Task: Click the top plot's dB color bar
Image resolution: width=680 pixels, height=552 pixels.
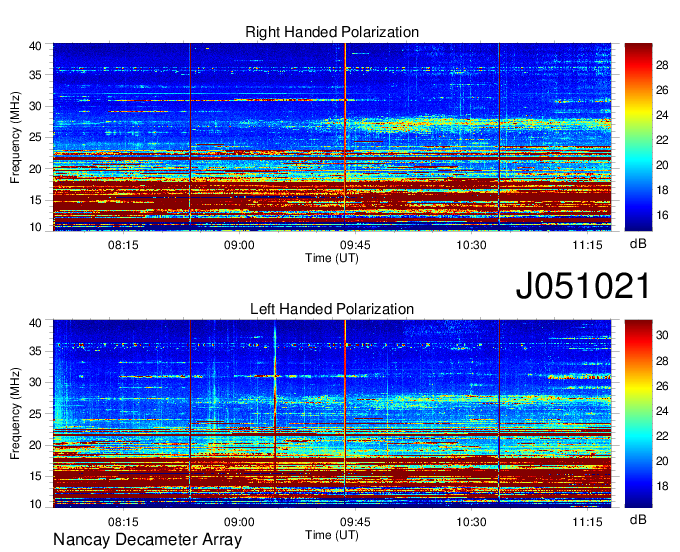Action: (x=638, y=137)
